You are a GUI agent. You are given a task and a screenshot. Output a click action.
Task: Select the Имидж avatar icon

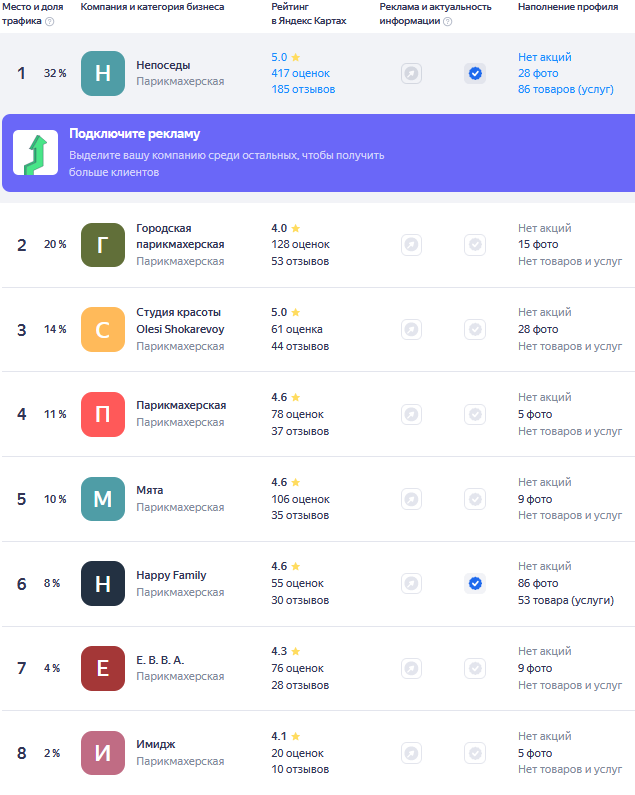(x=103, y=753)
